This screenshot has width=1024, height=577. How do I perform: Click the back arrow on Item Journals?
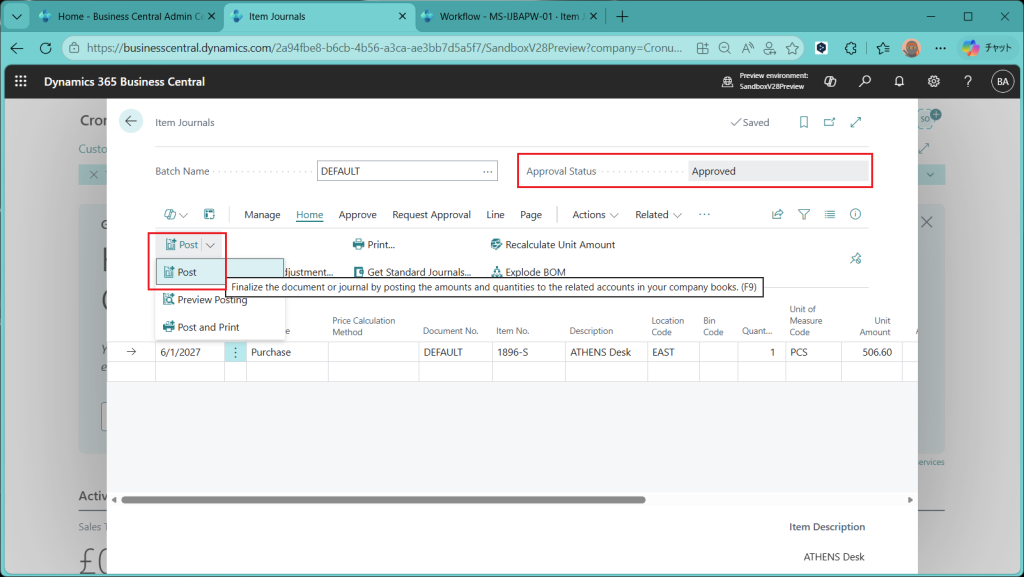[x=130, y=122]
